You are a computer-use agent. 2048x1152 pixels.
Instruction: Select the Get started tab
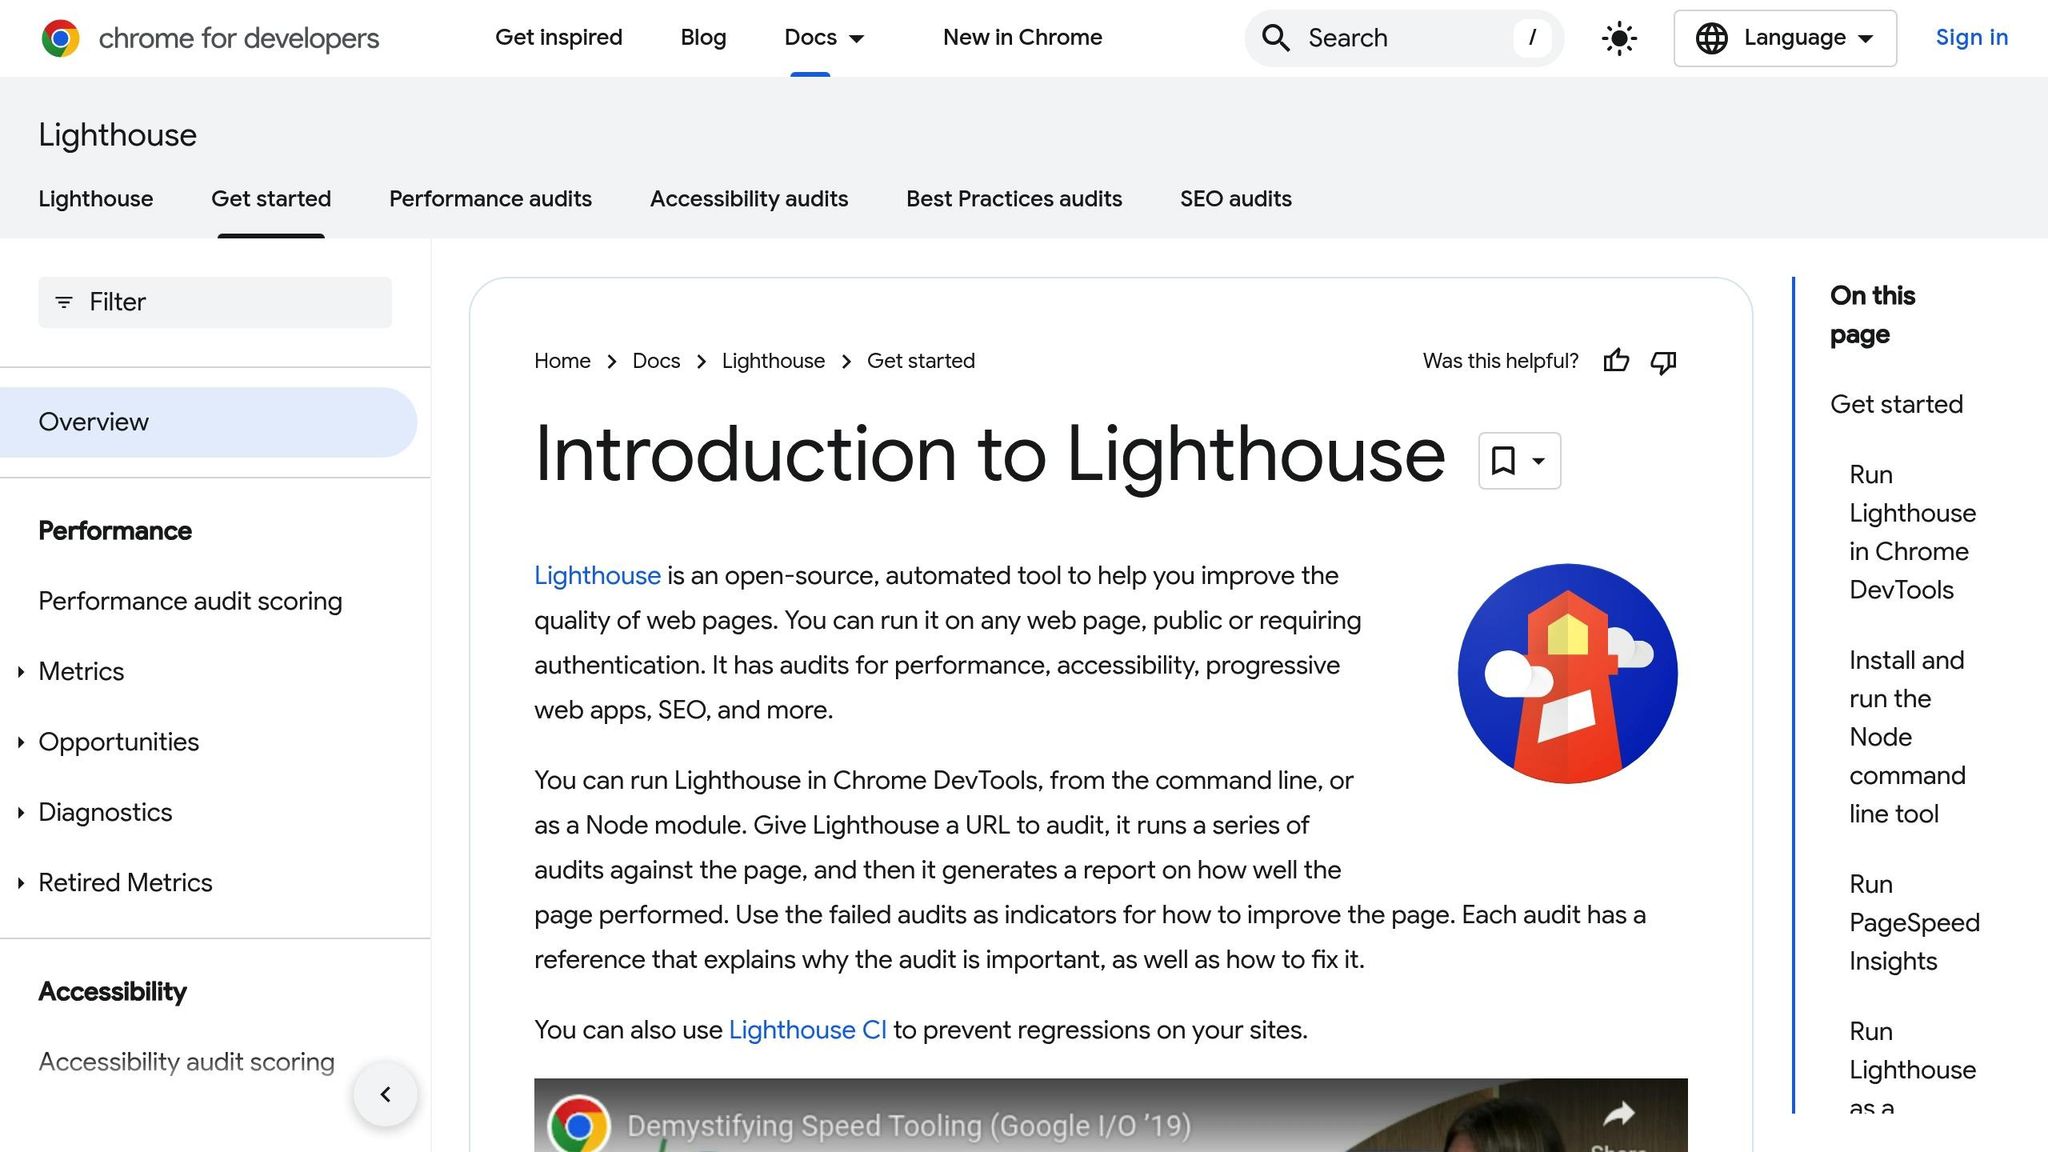click(x=271, y=199)
